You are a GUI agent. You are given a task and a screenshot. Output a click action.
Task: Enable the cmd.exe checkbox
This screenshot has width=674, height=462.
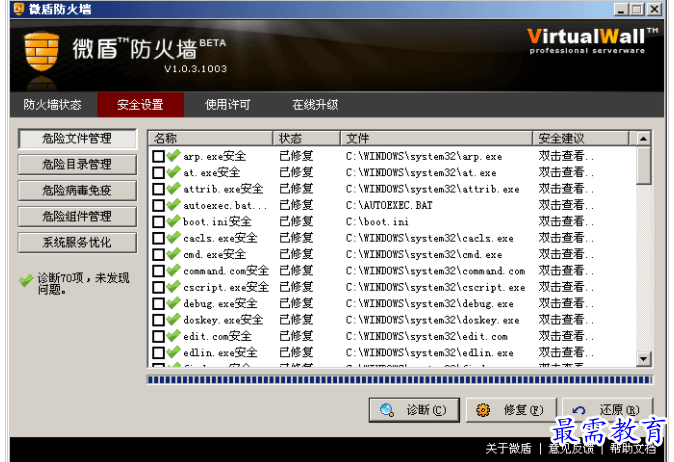pos(158,254)
